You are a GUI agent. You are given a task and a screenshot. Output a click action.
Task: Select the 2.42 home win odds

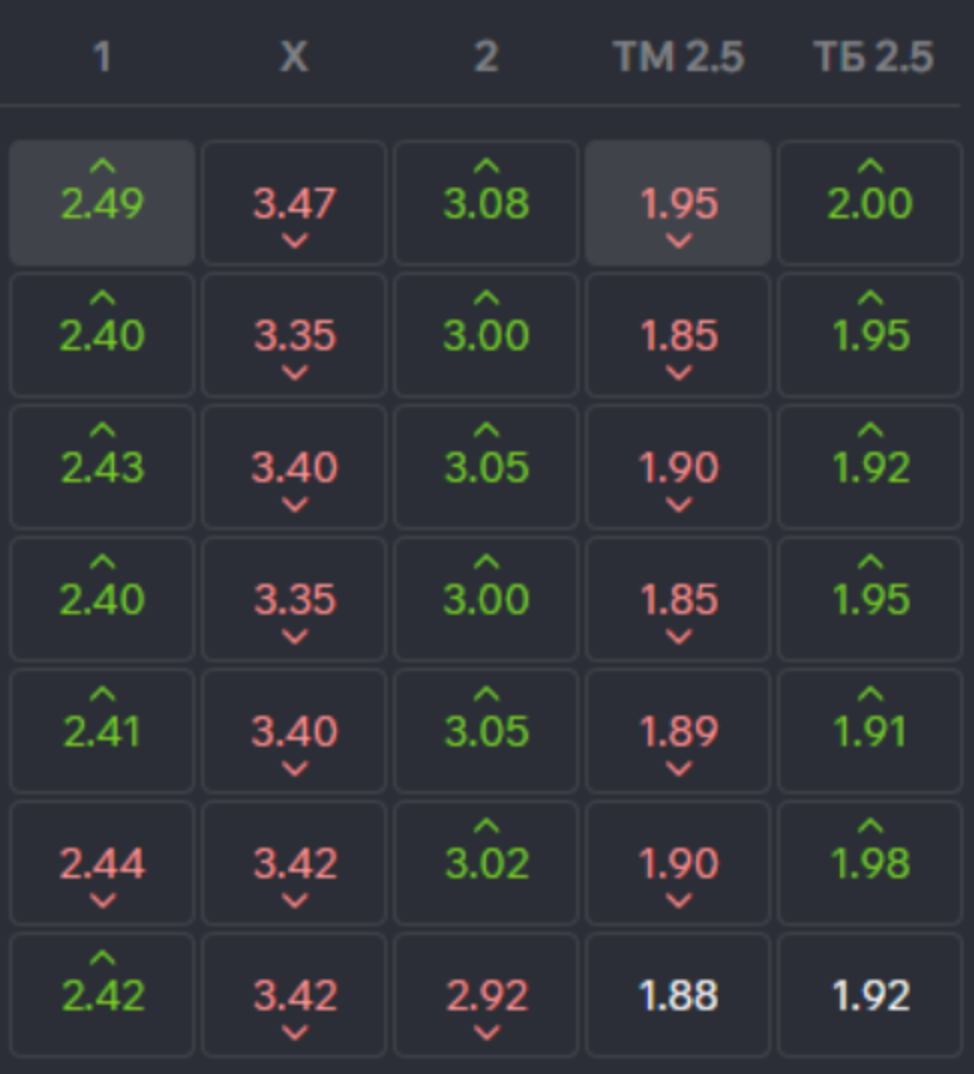[102, 995]
